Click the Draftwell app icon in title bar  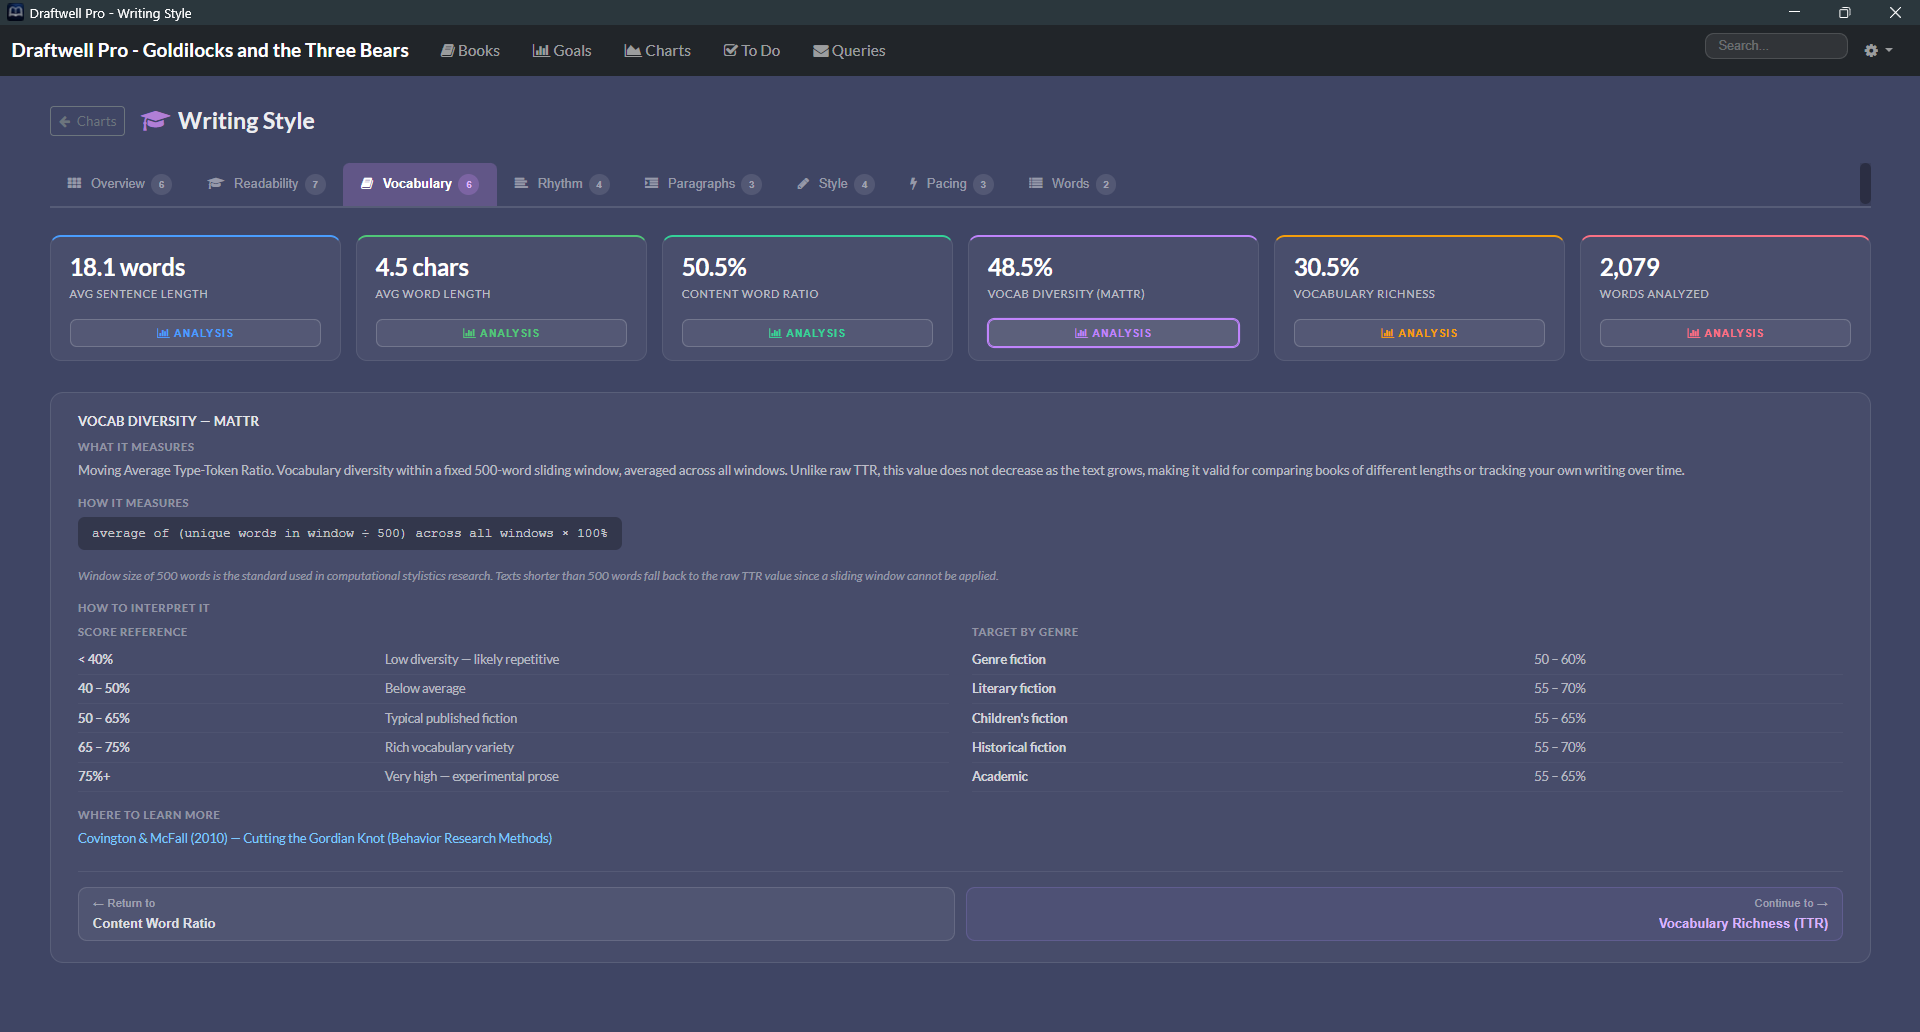(15, 12)
